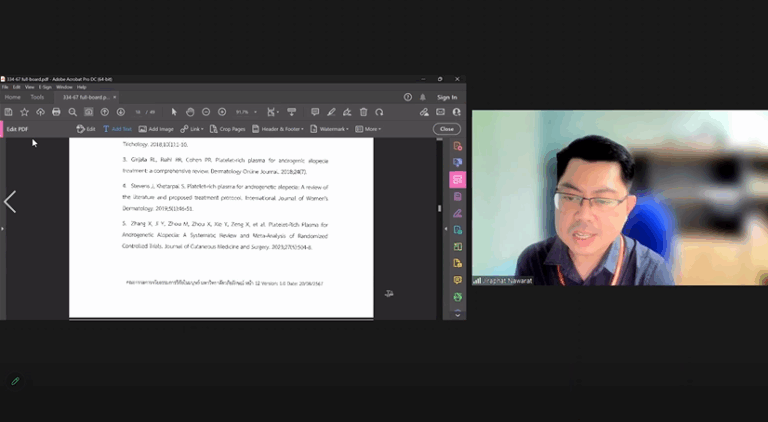Open the sticky note comment tool
The height and width of the screenshot is (422, 768).
[315, 112]
